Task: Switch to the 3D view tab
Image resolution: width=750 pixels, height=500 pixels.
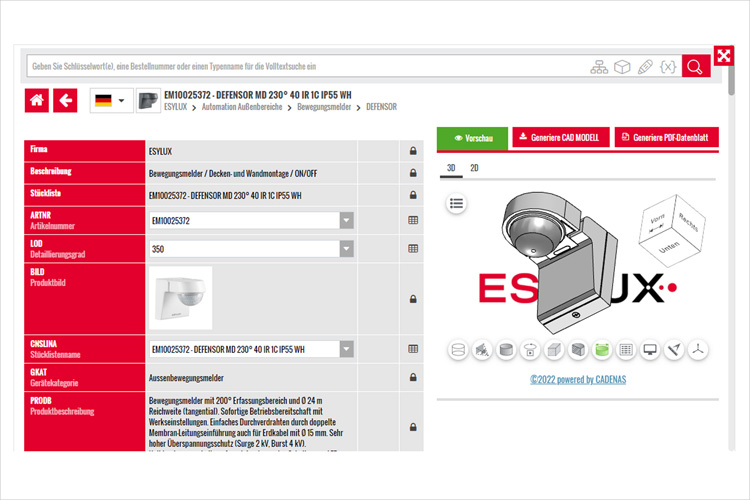Action: (x=451, y=168)
